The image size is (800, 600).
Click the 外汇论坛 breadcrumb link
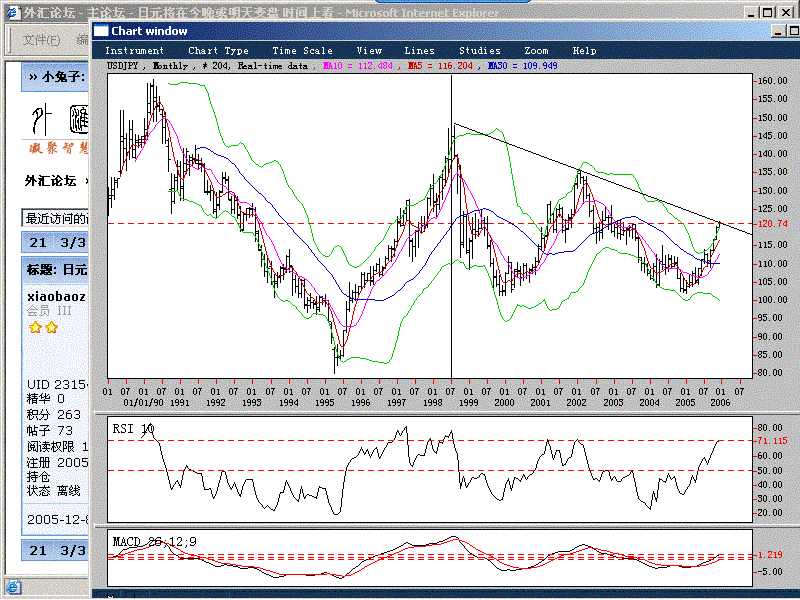(50, 181)
